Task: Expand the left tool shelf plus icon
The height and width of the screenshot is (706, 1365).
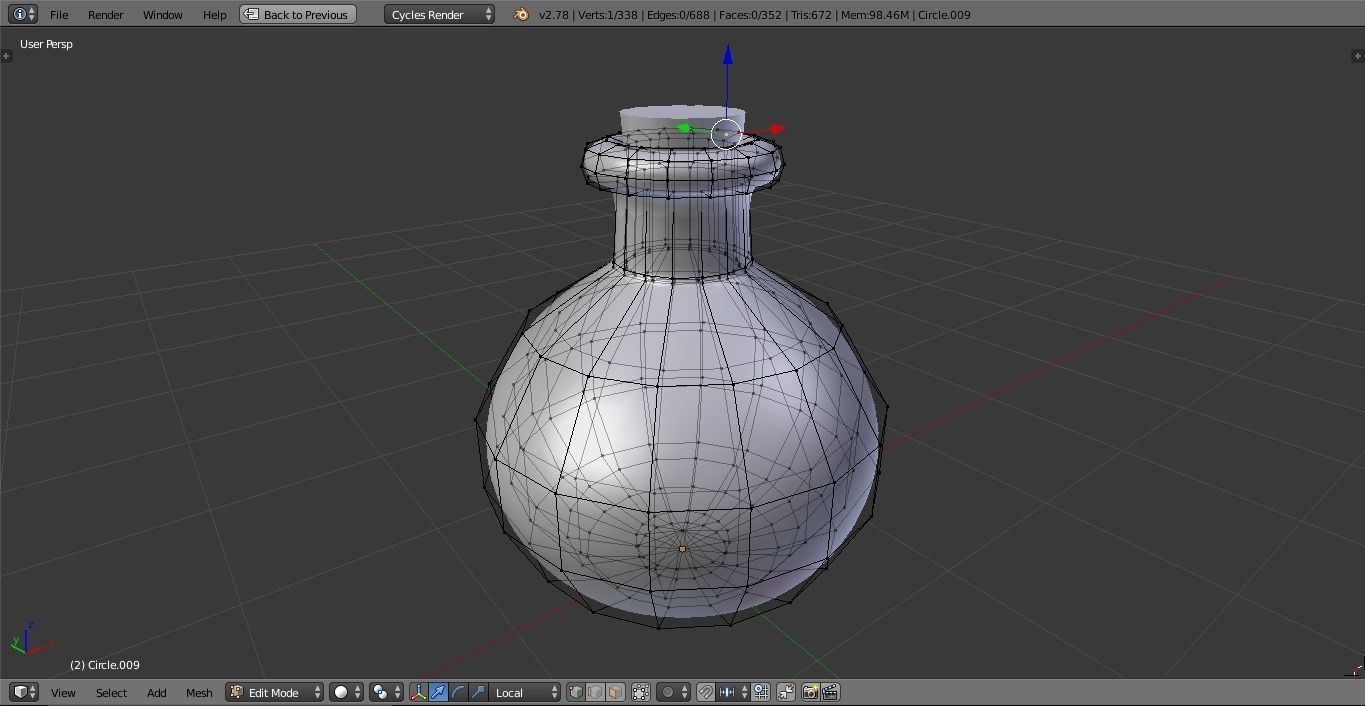Action: click(6, 56)
